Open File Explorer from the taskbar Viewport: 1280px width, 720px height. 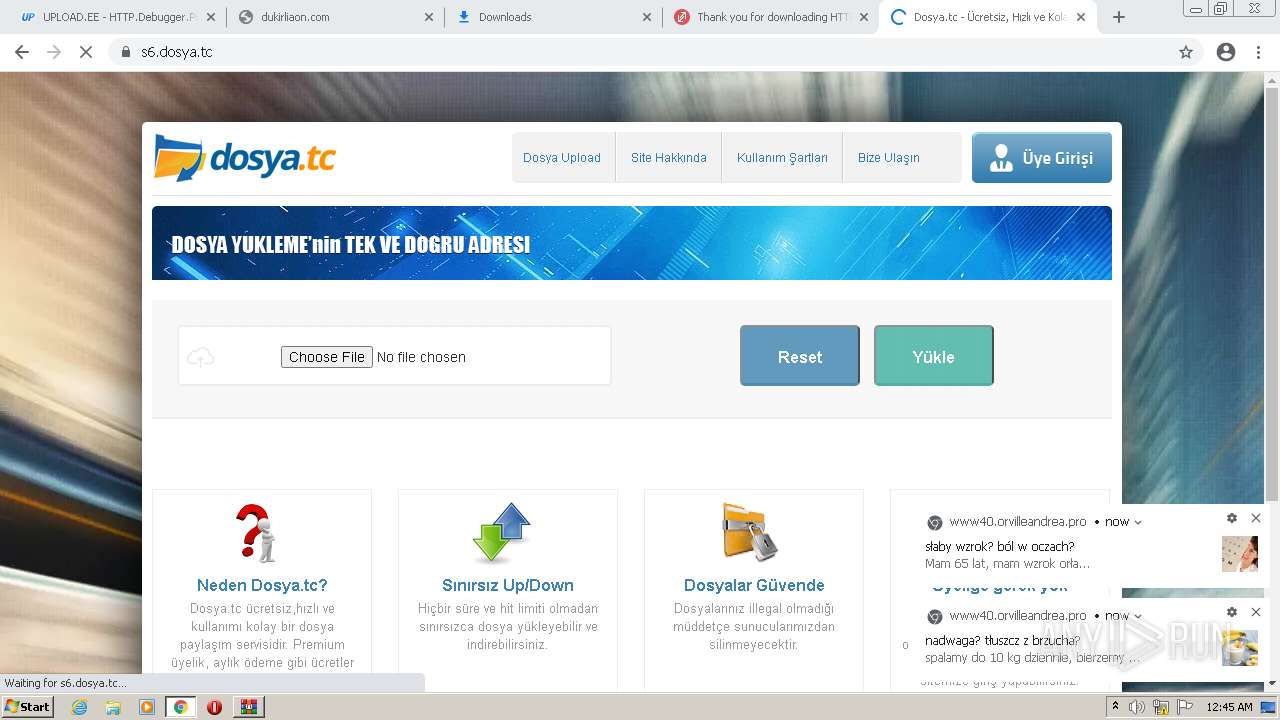point(113,707)
